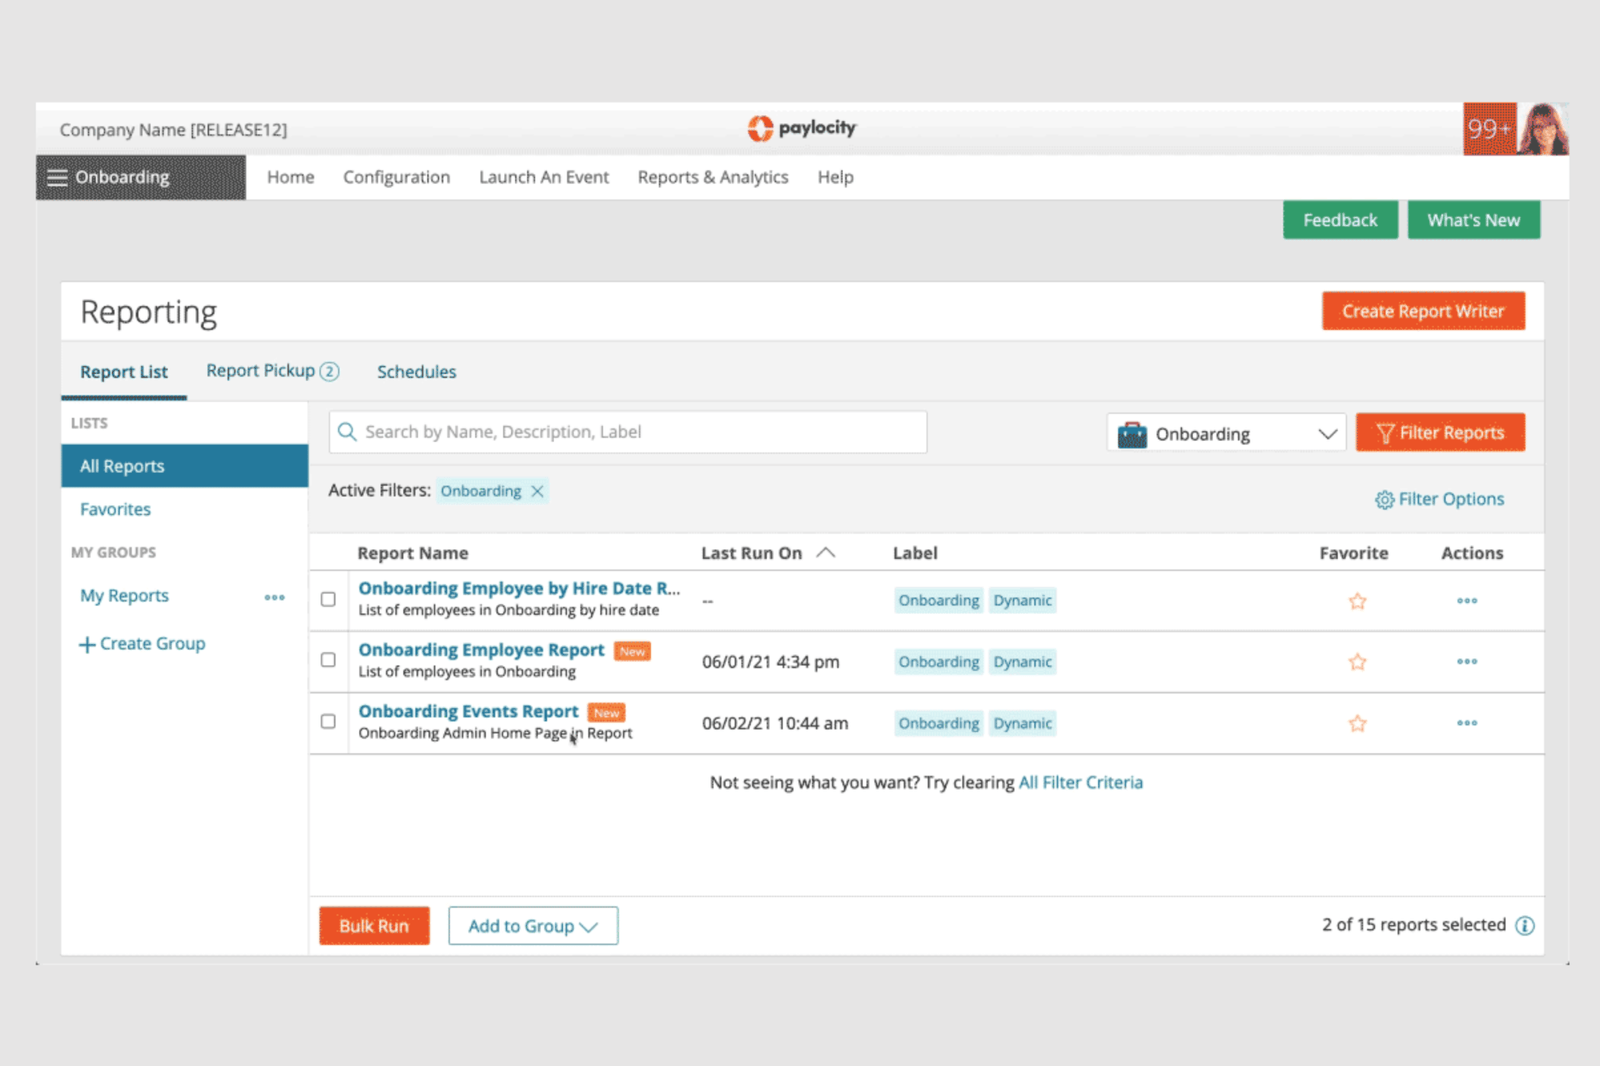This screenshot has width=1600, height=1066.
Task: Open the Onboarding hamburger menu
Action: (57, 177)
